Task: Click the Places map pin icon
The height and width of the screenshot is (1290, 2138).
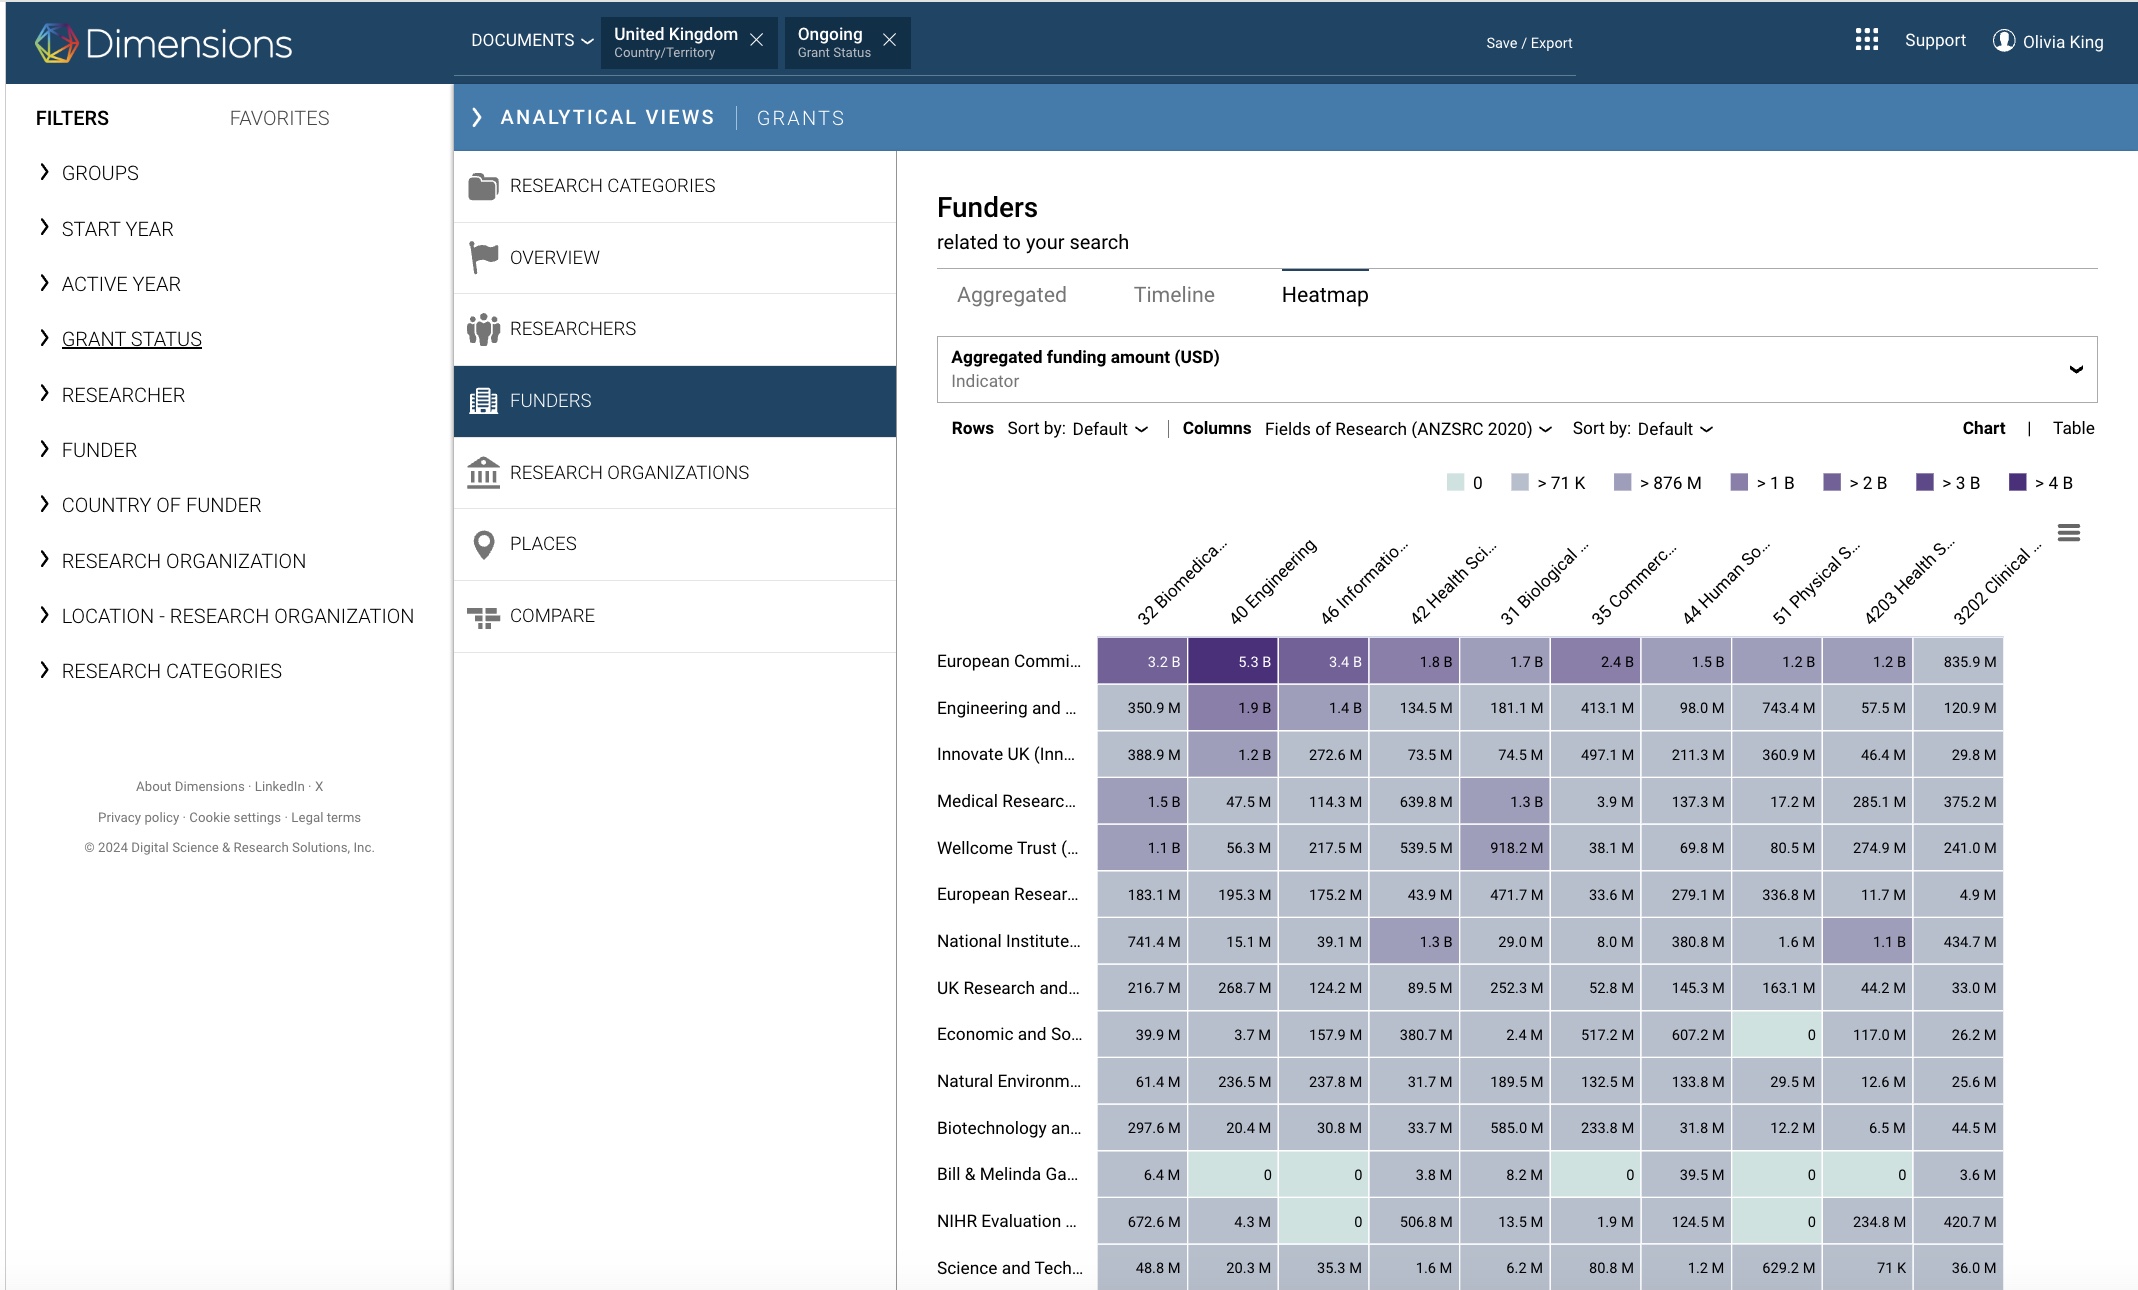Action: (483, 544)
